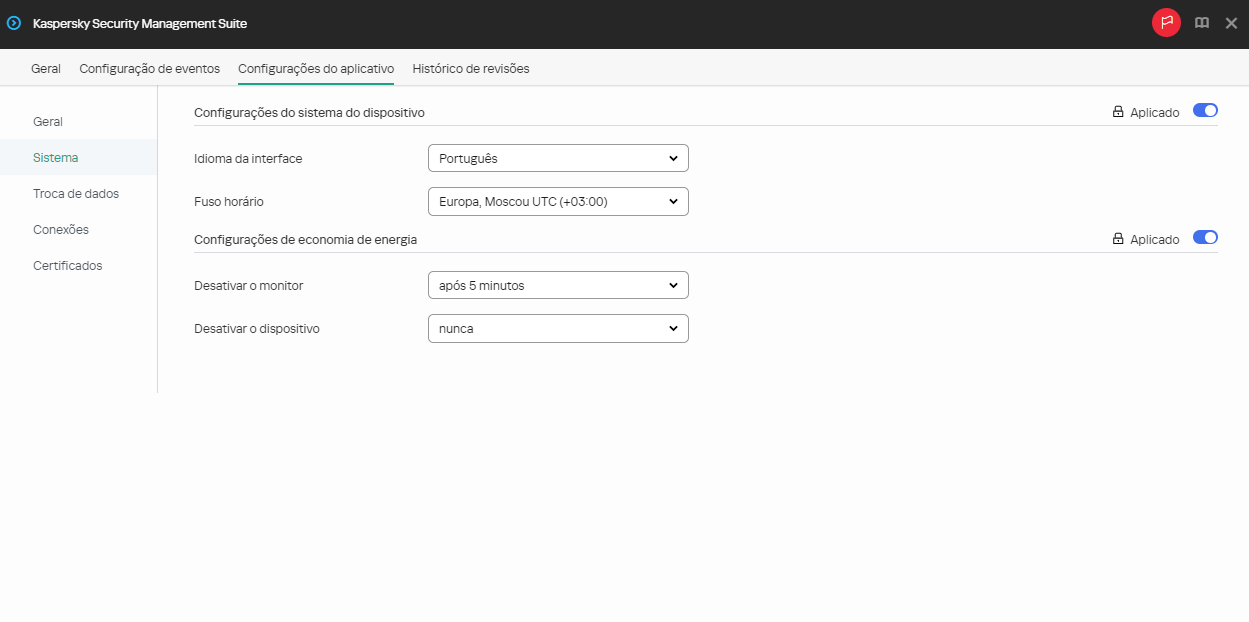Select Geral in the left sidebar
1249x622 pixels.
pos(48,121)
